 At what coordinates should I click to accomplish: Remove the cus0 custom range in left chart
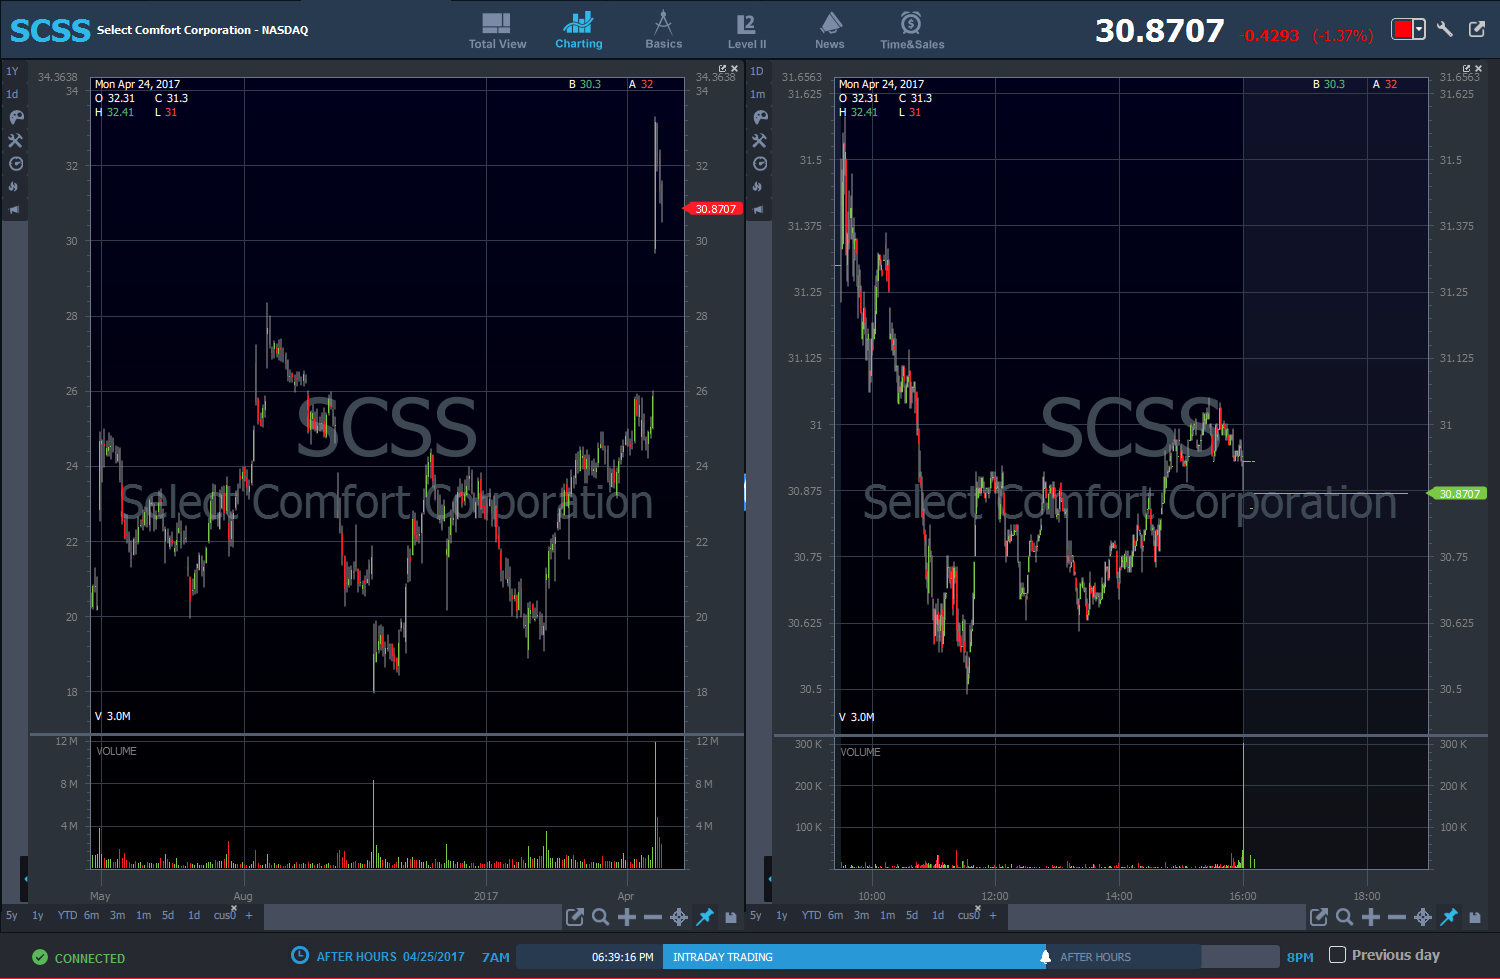pyautogui.click(x=234, y=908)
